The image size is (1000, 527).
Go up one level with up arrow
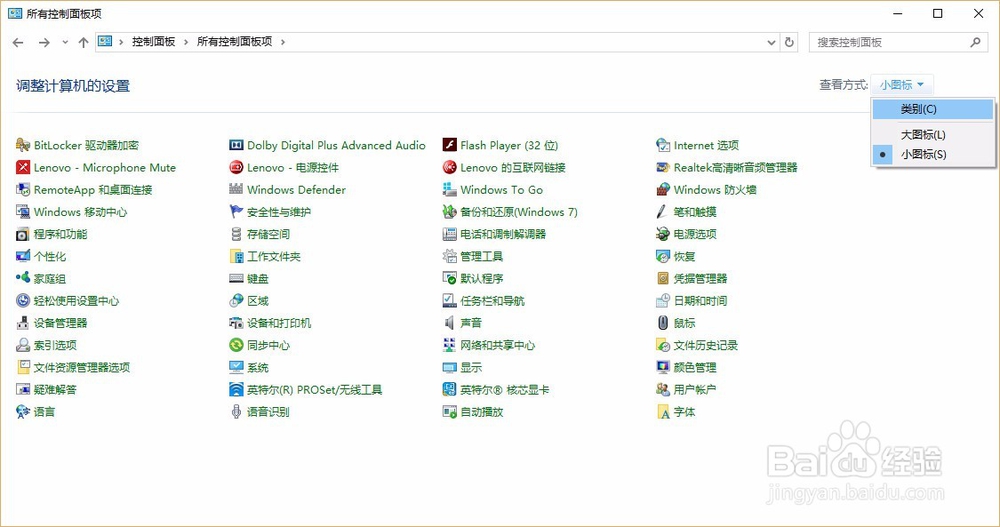[84, 43]
